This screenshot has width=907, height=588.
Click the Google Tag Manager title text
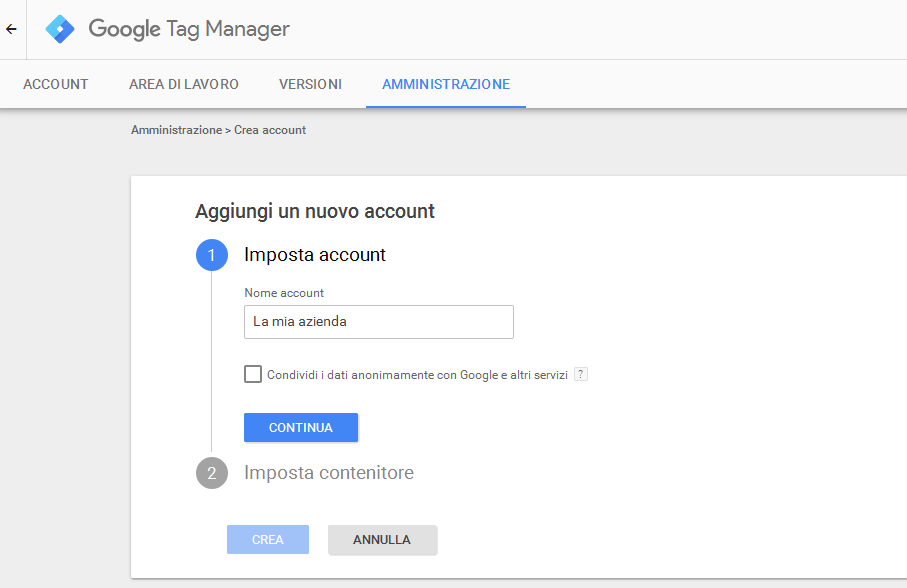189,29
